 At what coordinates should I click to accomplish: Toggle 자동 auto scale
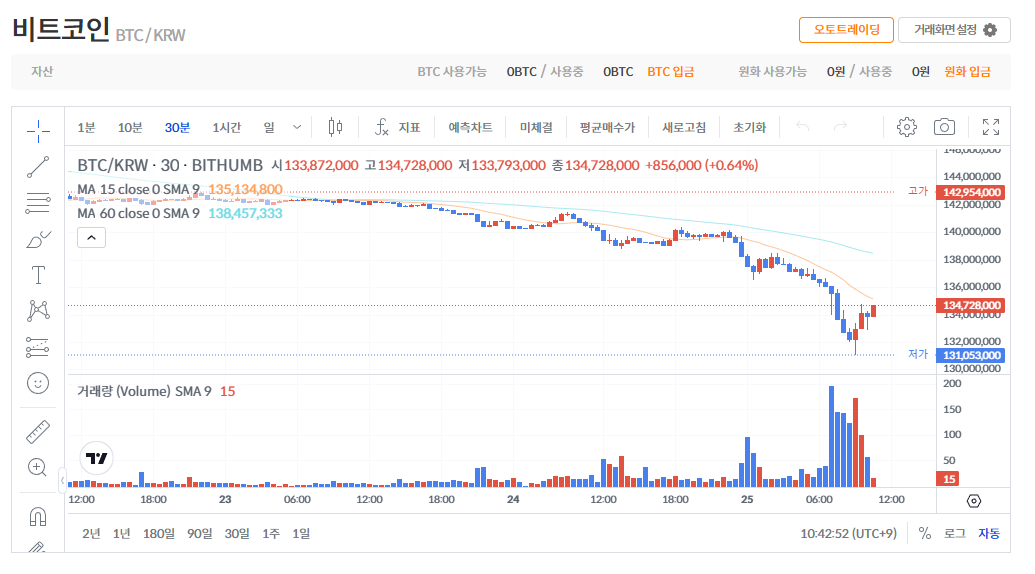coord(989,533)
